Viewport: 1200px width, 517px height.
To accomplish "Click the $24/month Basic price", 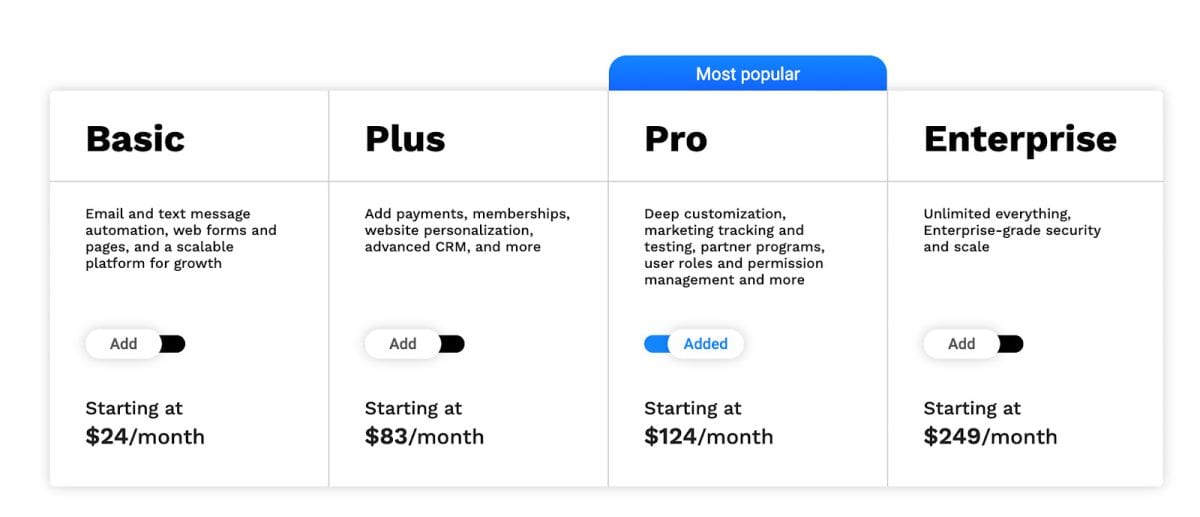I will tap(145, 437).
